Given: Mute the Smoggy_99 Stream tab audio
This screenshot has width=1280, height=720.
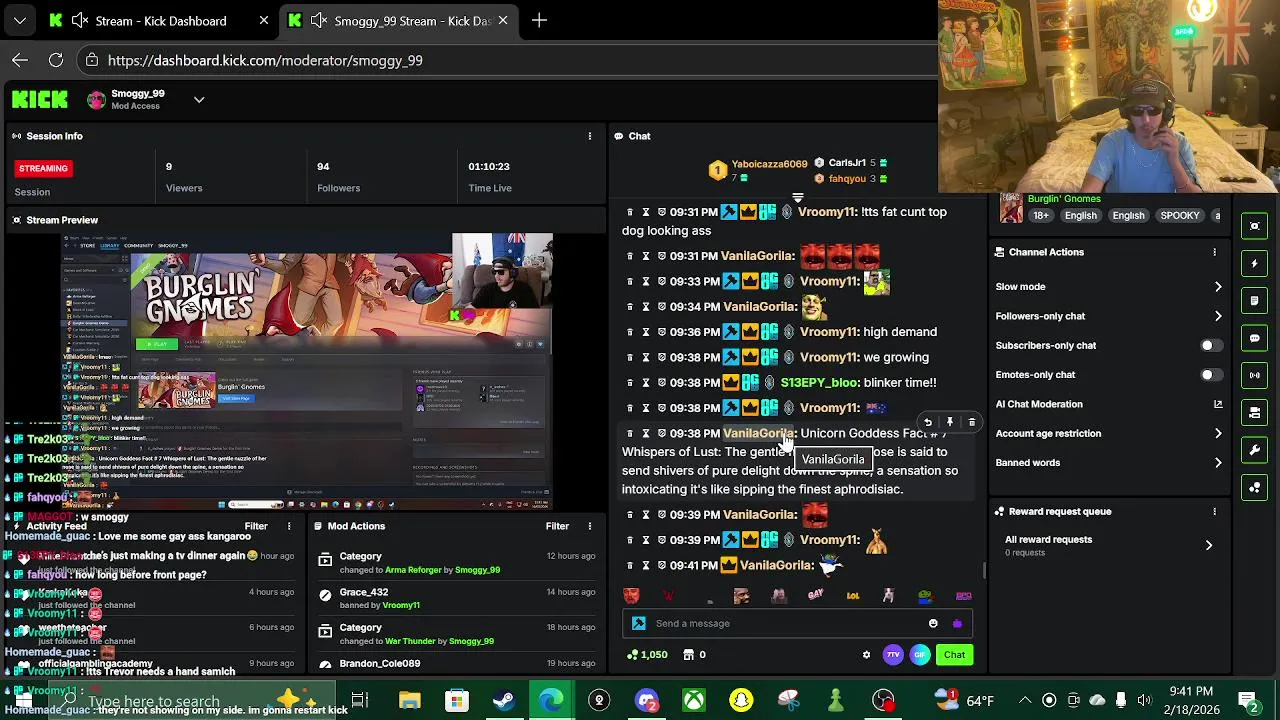Looking at the screenshot, I should [318, 20].
